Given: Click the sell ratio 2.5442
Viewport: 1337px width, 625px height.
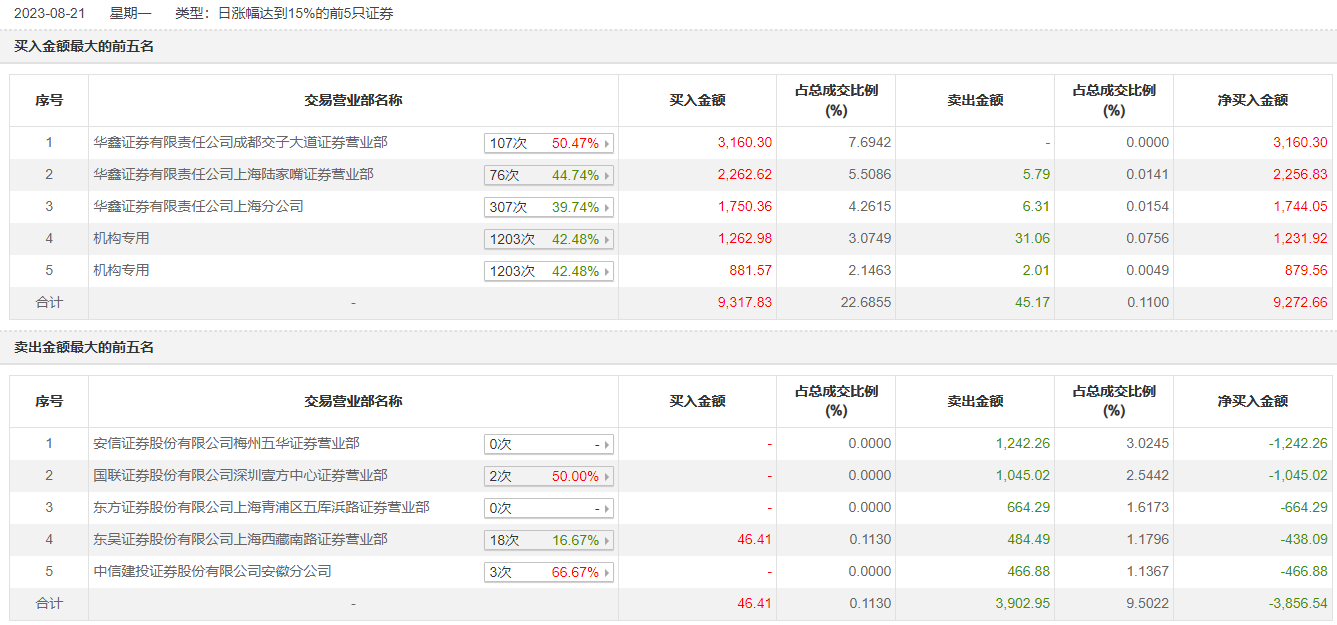Looking at the screenshot, I should tap(1147, 476).
